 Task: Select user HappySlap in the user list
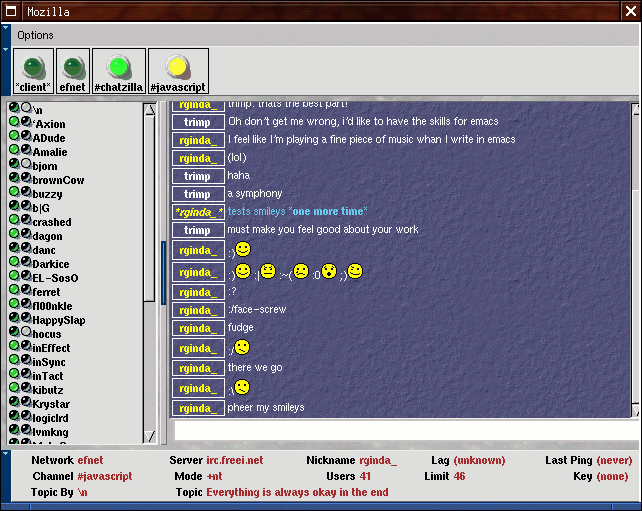pos(59,320)
